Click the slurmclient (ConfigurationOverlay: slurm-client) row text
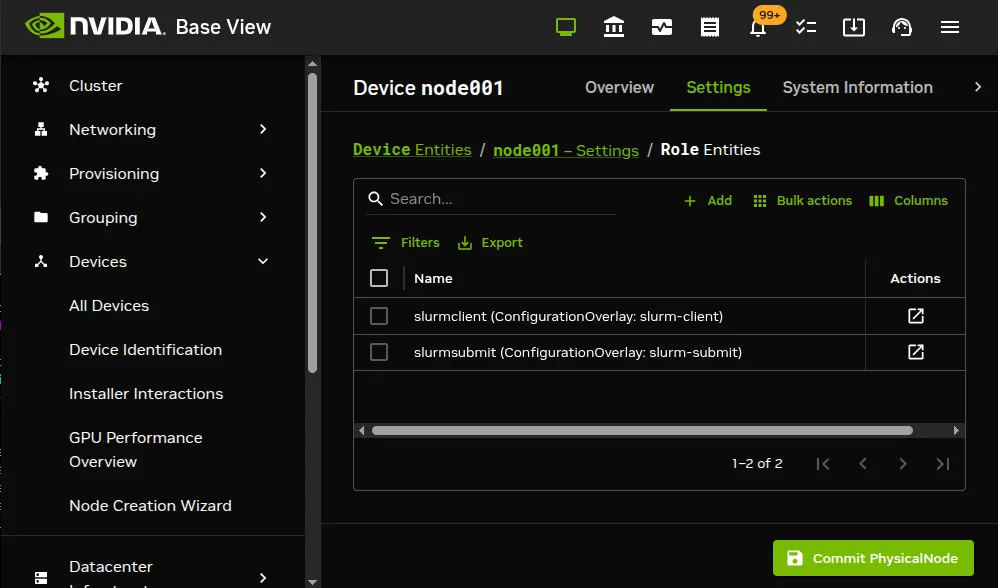This screenshot has width=998, height=588. [568, 316]
